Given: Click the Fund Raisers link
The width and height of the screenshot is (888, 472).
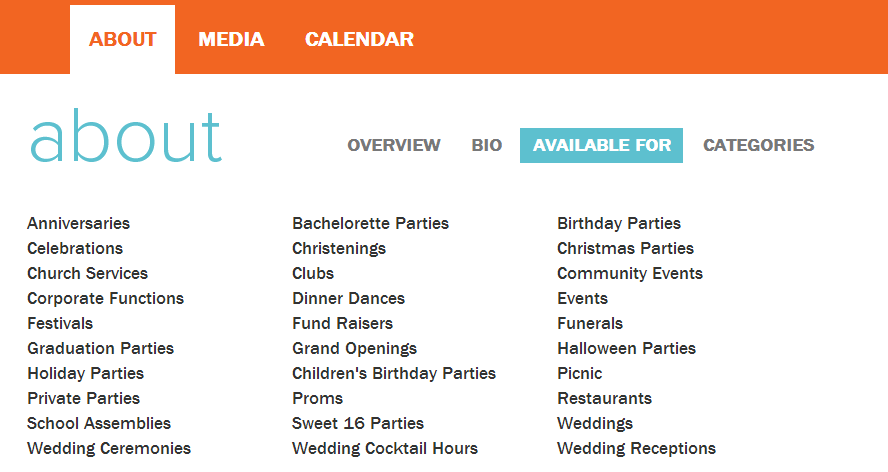Looking at the screenshot, I should (343, 323).
